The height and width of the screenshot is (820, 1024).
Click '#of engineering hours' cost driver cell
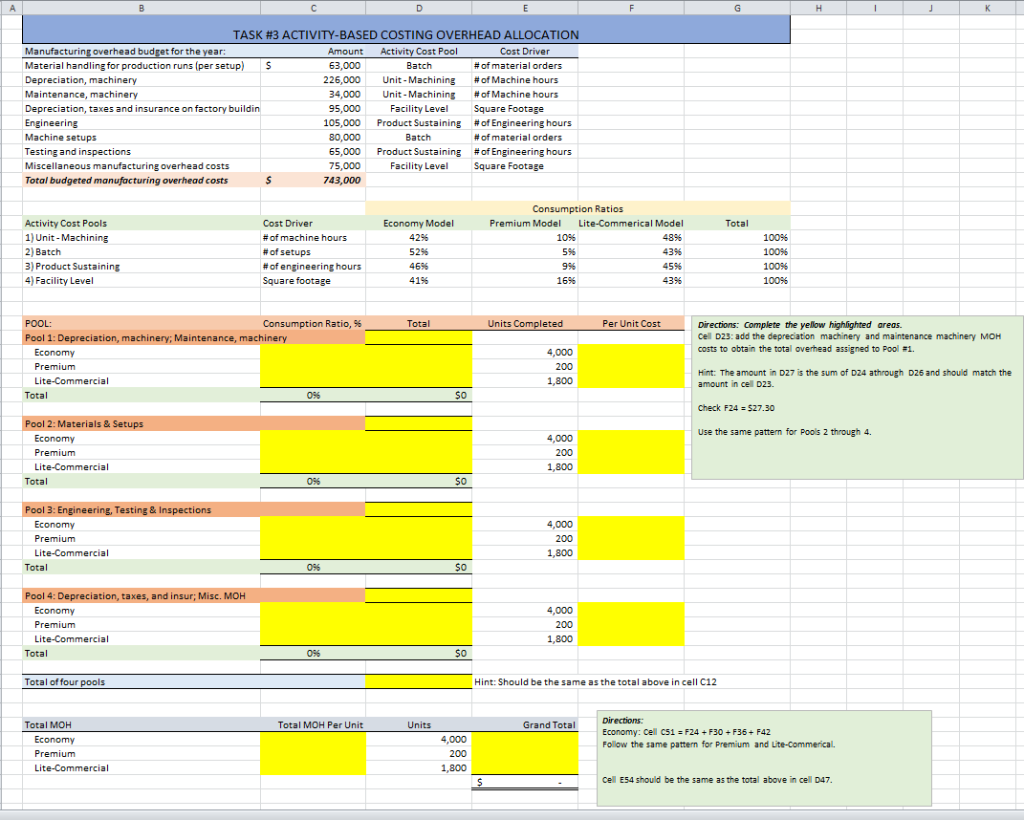(x=313, y=266)
